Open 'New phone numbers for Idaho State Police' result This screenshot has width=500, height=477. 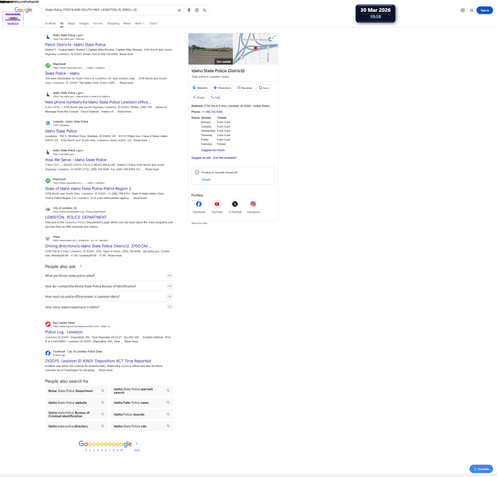click(x=98, y=102)
